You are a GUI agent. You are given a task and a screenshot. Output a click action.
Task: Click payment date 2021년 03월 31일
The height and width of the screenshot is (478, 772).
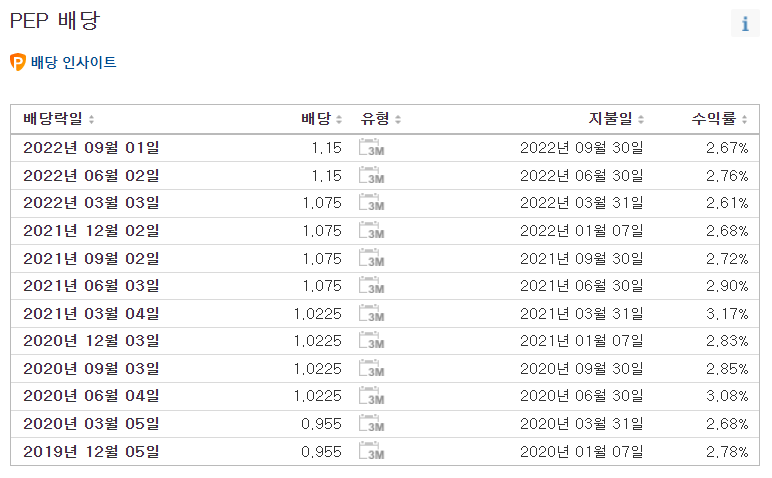(581, 314)
